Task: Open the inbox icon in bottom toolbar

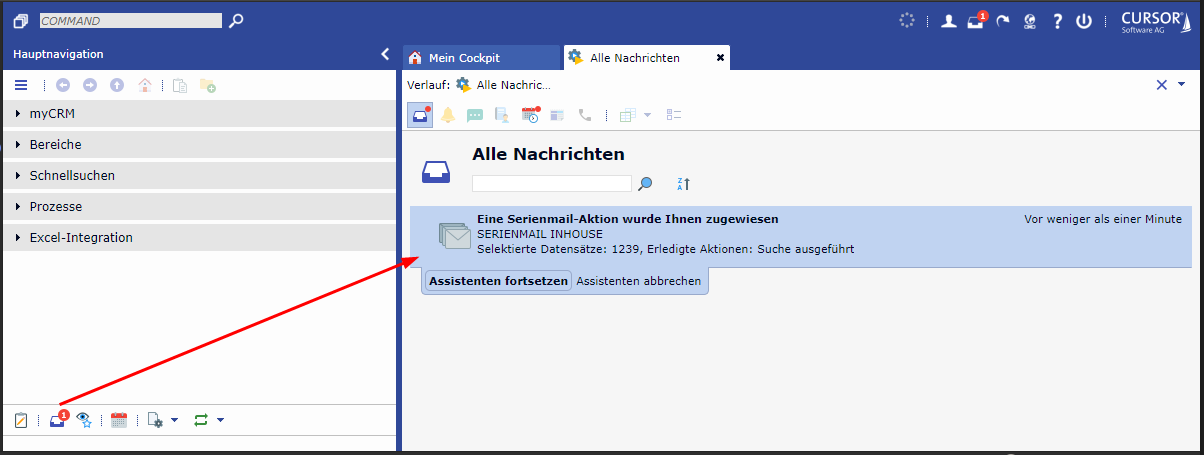Action: pos(58,421)
